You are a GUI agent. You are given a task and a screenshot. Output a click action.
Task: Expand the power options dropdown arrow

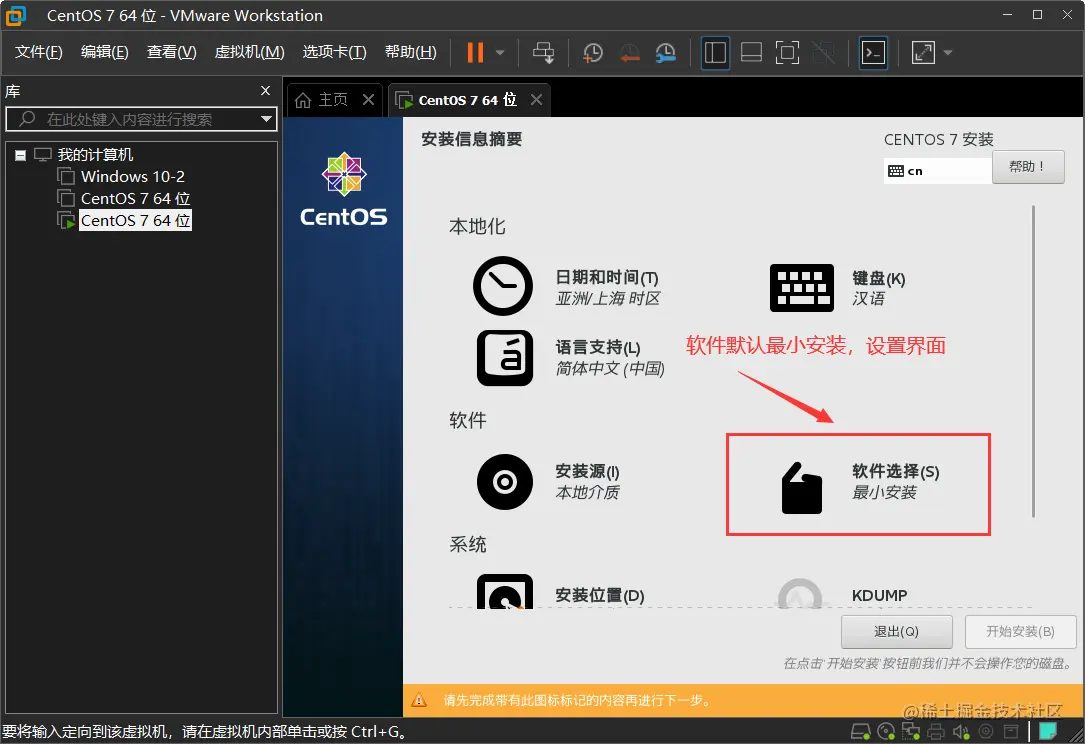click(500, 53)
